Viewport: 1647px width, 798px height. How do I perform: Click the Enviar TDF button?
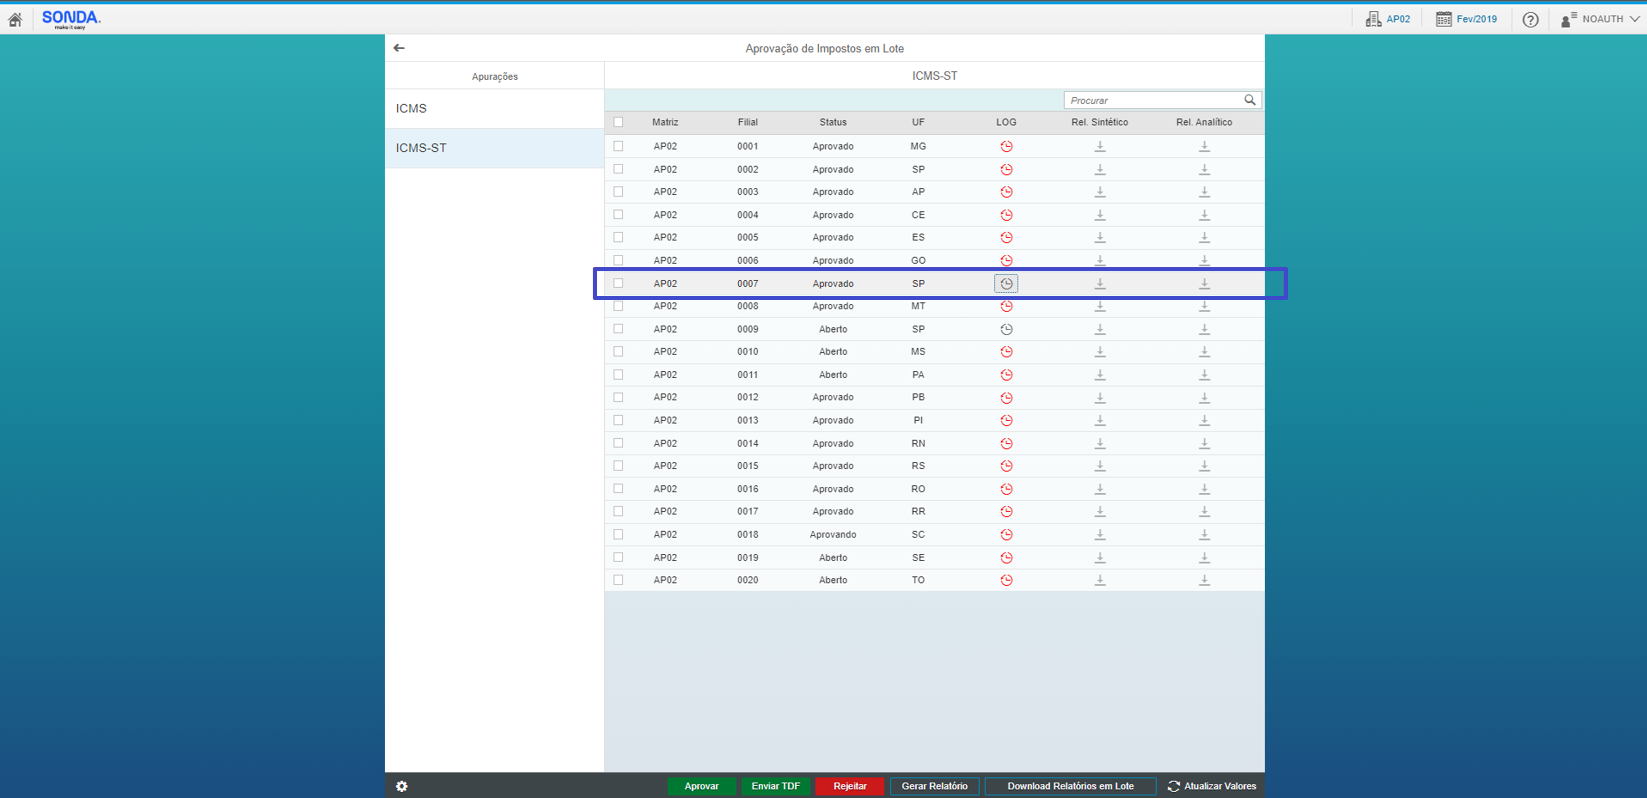[776, 786]
